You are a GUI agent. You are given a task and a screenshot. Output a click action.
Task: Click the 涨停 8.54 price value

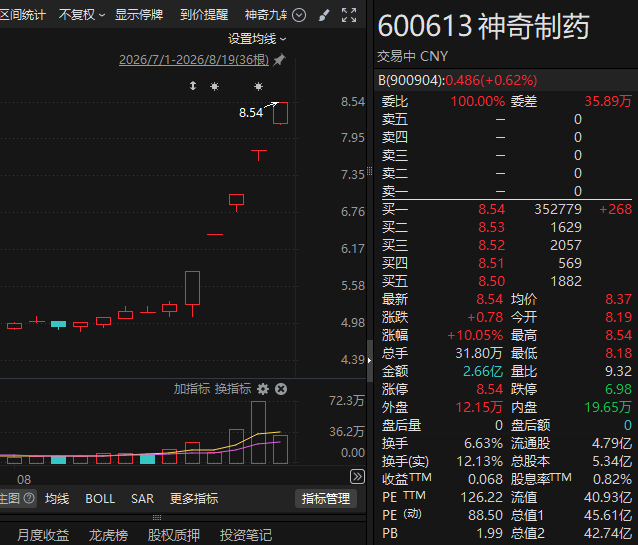[x=490, y=389]
